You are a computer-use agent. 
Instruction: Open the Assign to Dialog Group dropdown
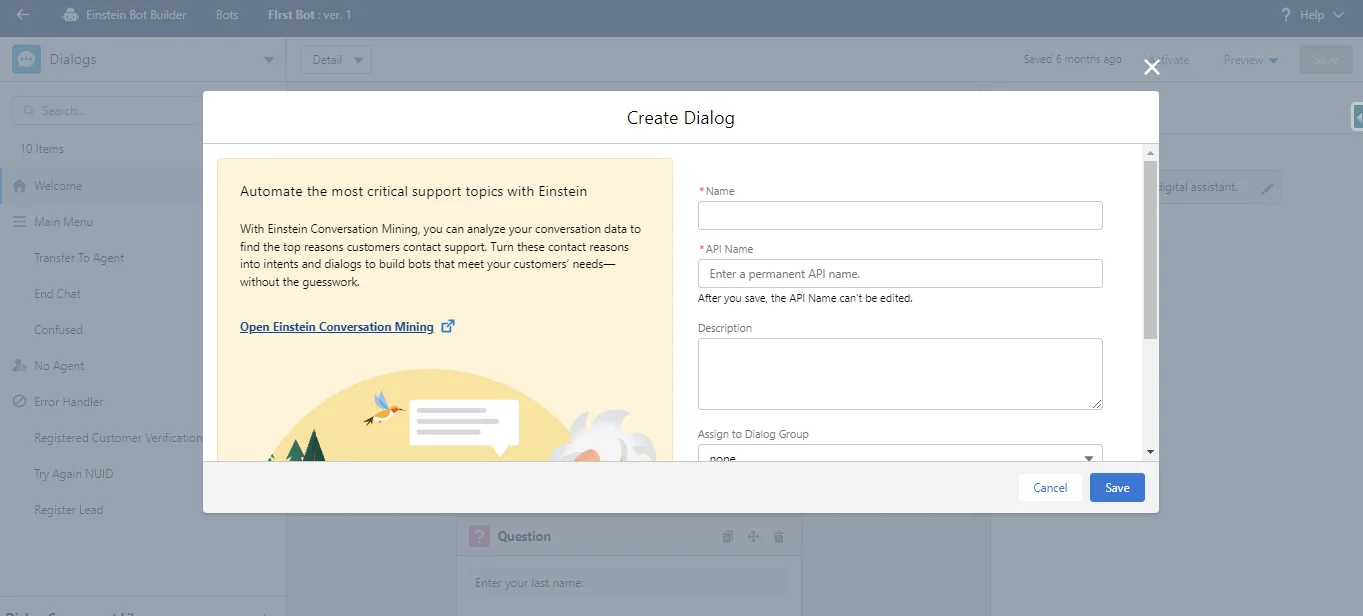(x=1089, y=455)
